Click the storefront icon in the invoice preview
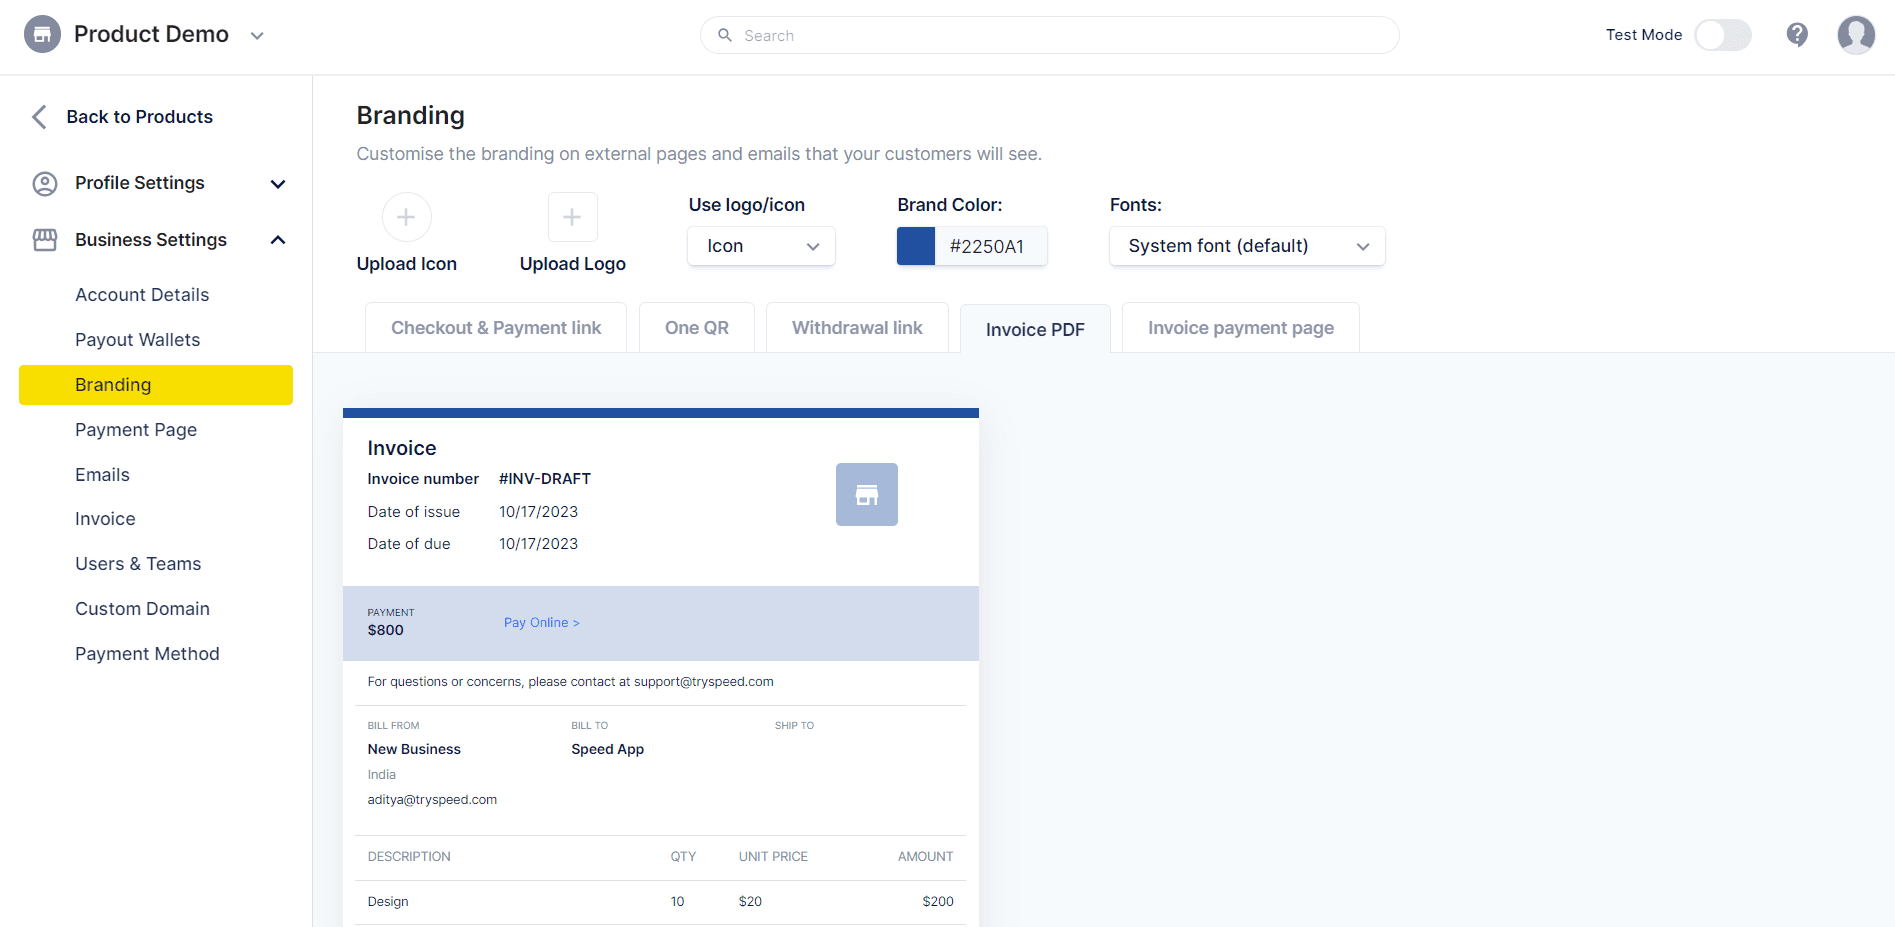Viewport: 1895px width, 927px height. [866, 493]
